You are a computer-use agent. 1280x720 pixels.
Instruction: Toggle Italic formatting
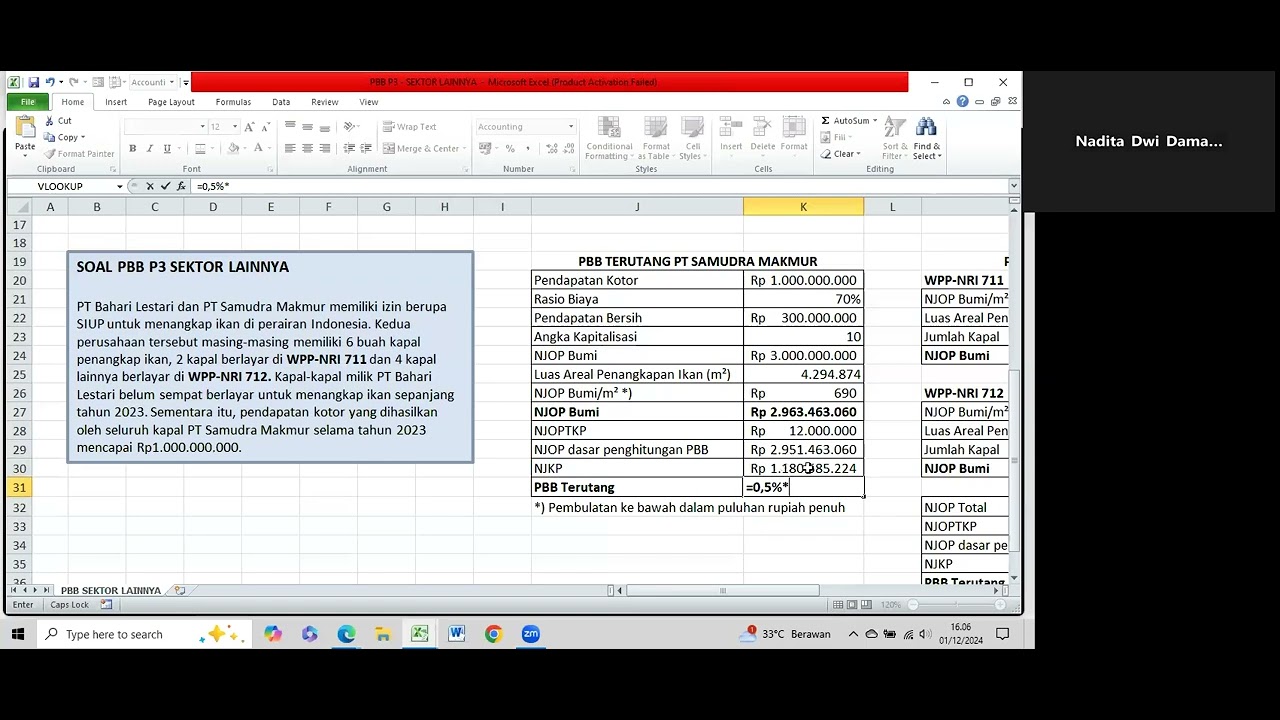pos(150,148)
